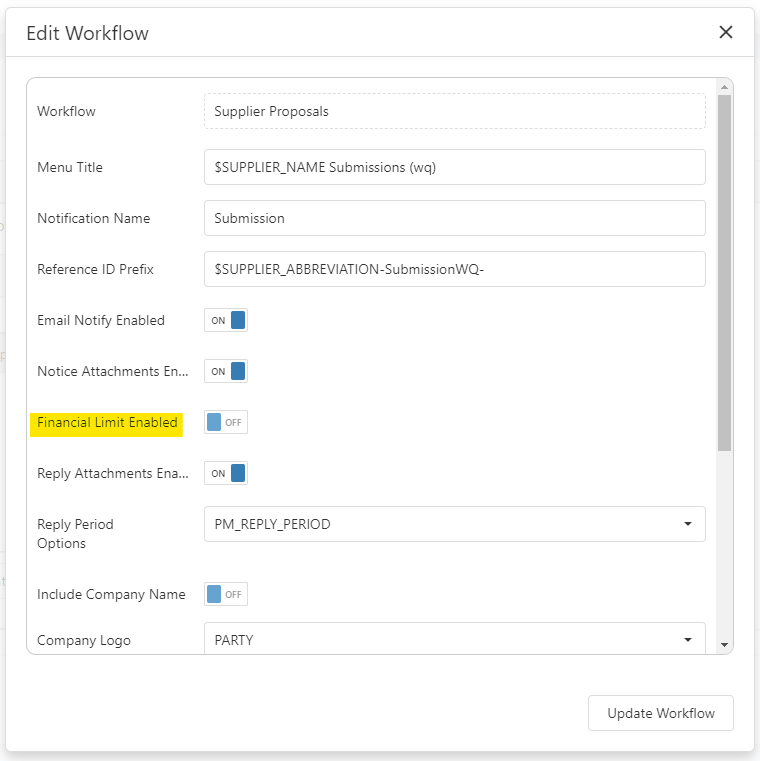Click the Company Logo label
The image size is (760, 761).
pos(84,640)
